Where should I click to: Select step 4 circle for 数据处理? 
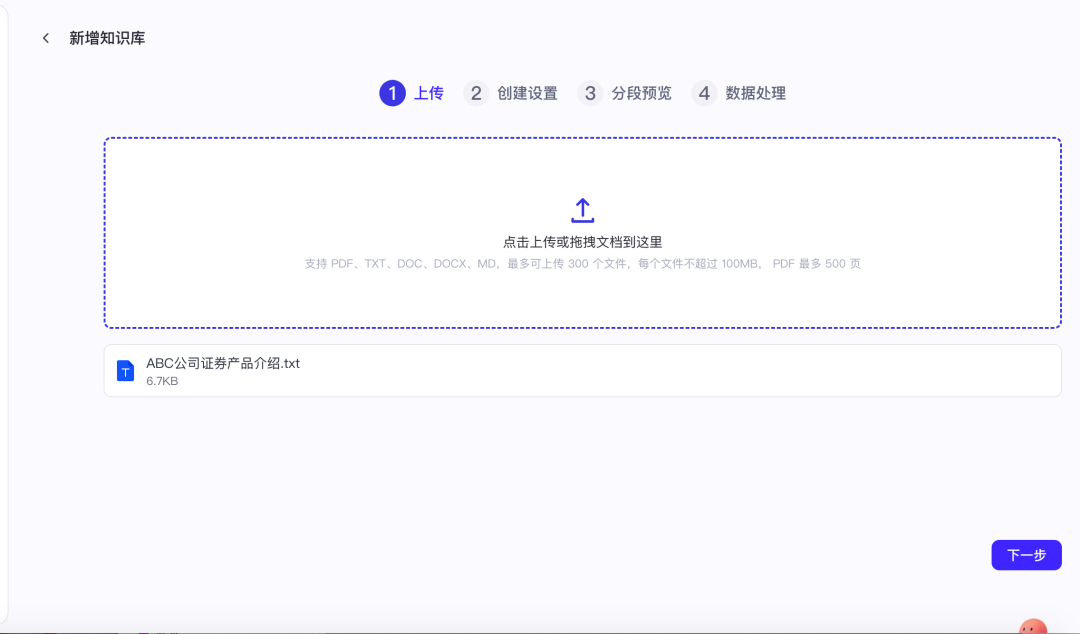point(704,93)
